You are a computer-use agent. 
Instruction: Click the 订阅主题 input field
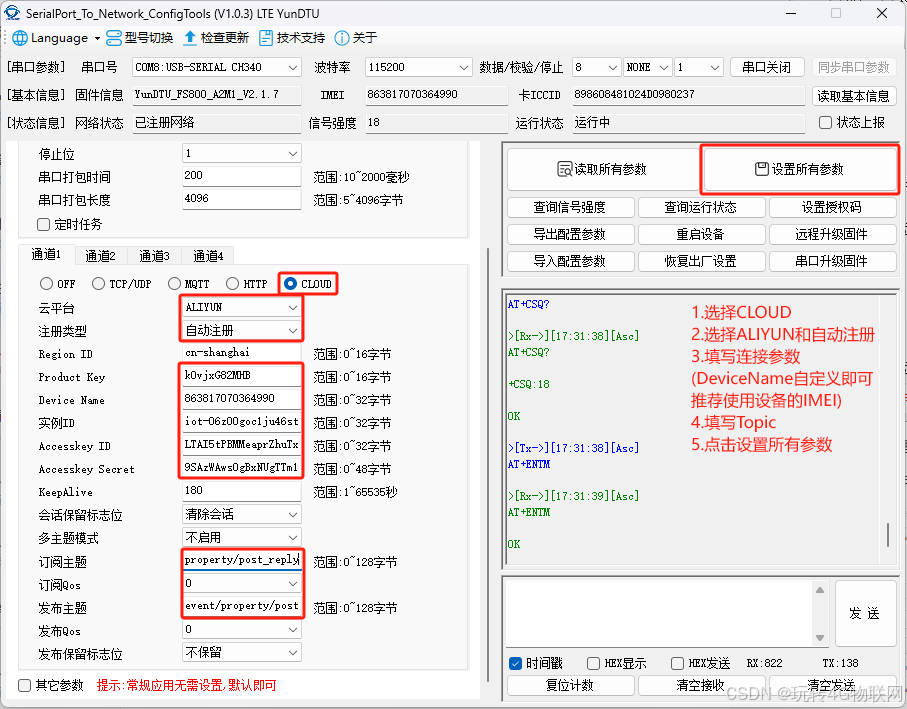[x=242, y=560]
